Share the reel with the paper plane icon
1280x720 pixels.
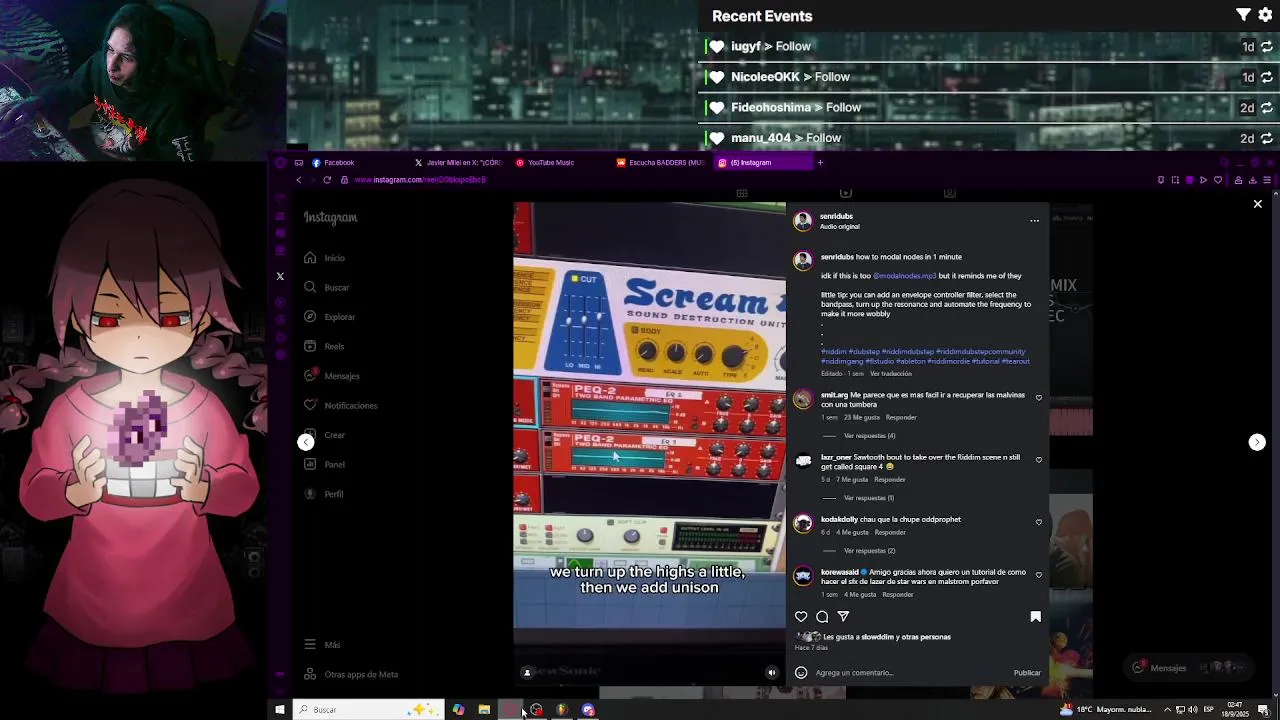(x=843, y=617)
